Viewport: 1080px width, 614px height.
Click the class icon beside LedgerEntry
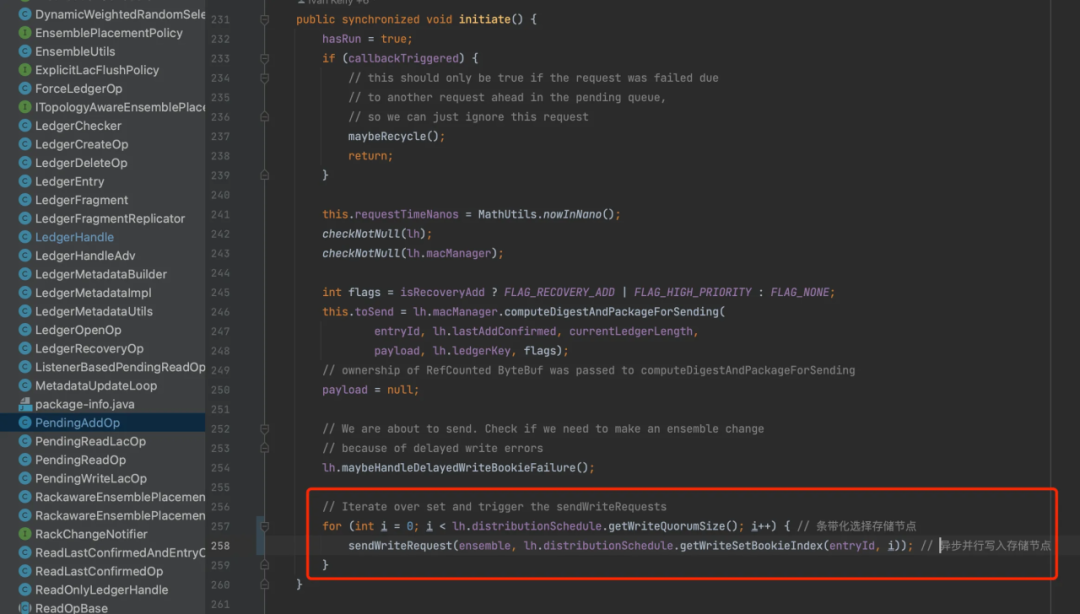point(25,181)
